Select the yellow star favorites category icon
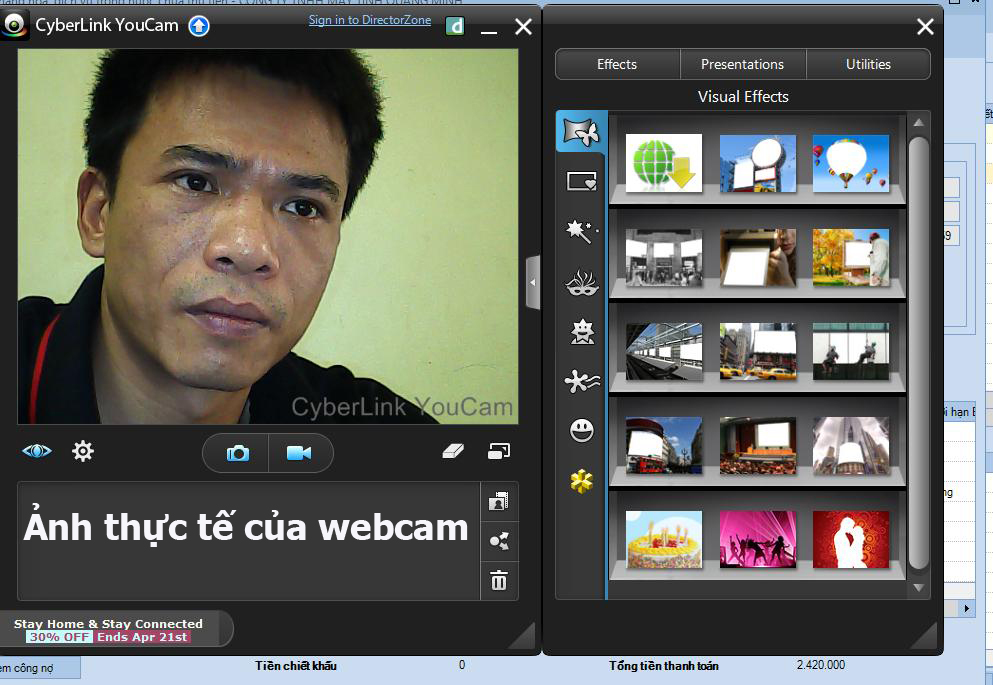This screenshot has height=685, width=993. point(581,482)
